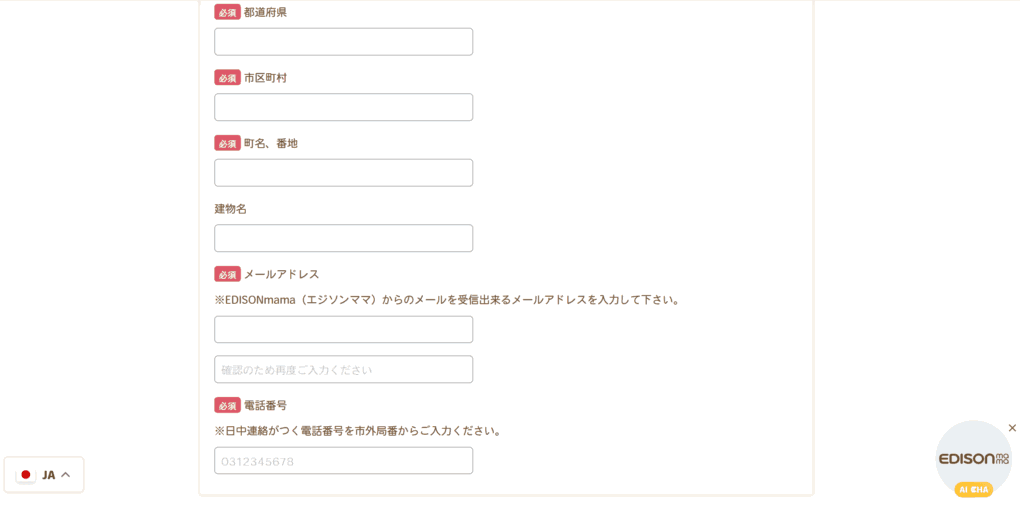Open the JA language selector
Screen dimensions: 1024x505
pos(44,475)
